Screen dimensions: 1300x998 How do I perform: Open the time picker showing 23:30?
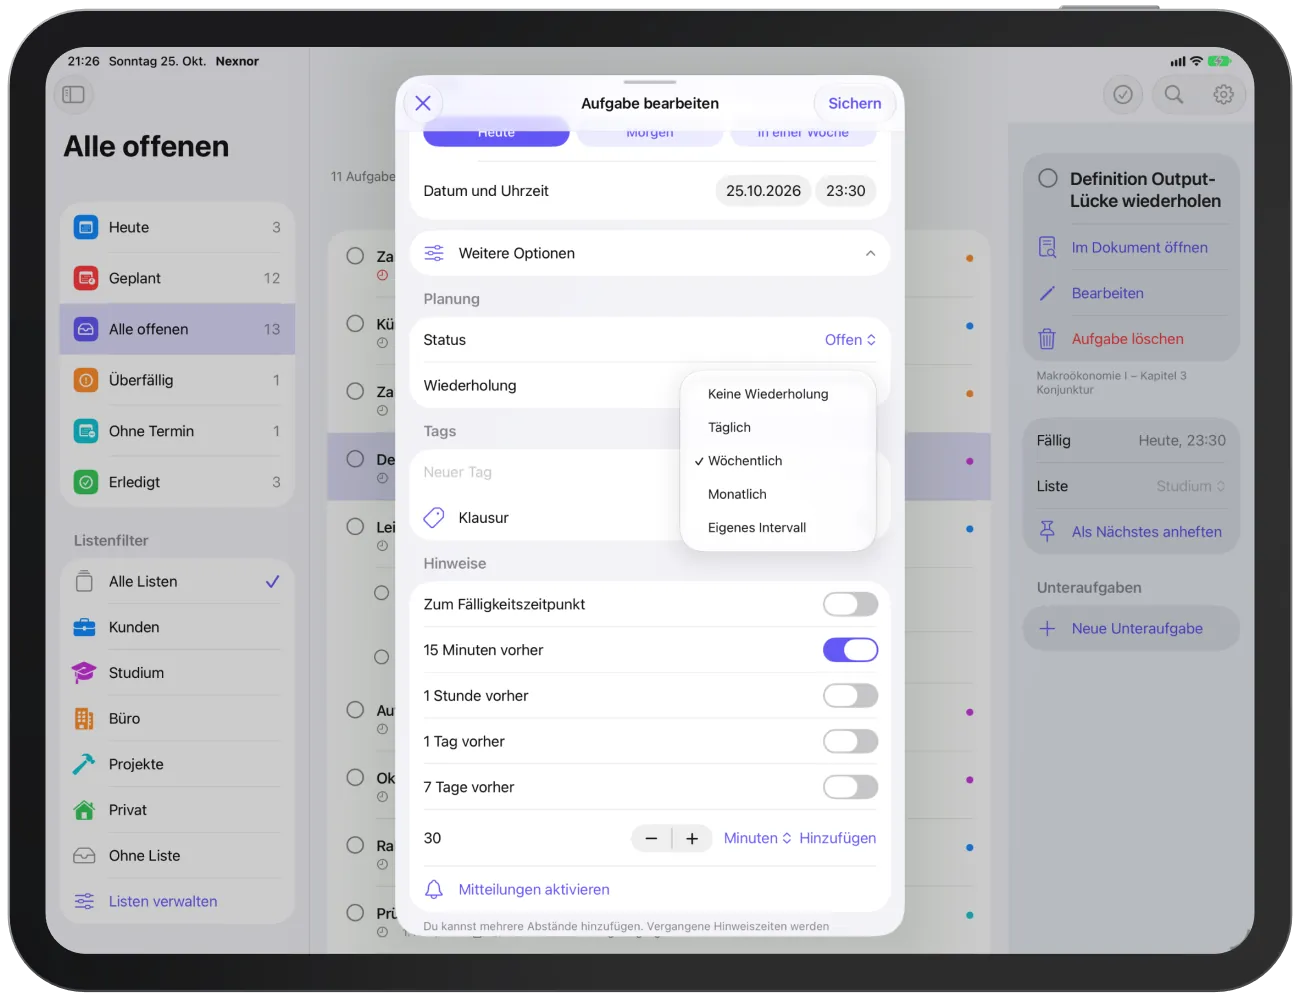846,191
